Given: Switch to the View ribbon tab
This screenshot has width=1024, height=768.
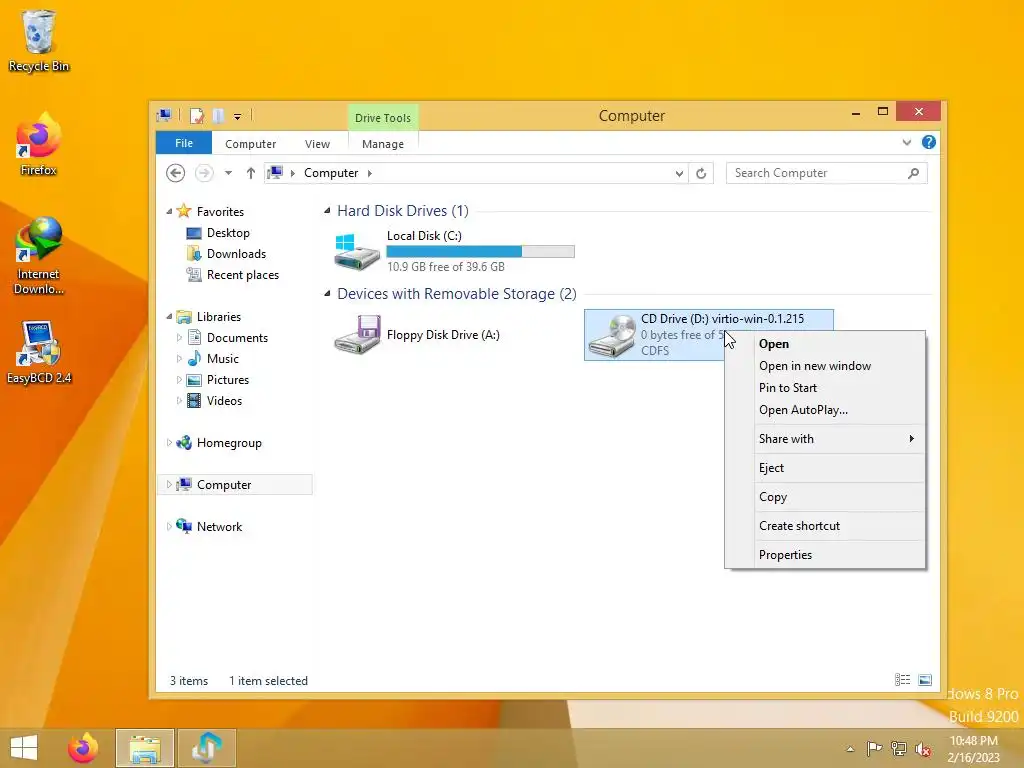Looking at the screenshot, I should tap(317, 144).
